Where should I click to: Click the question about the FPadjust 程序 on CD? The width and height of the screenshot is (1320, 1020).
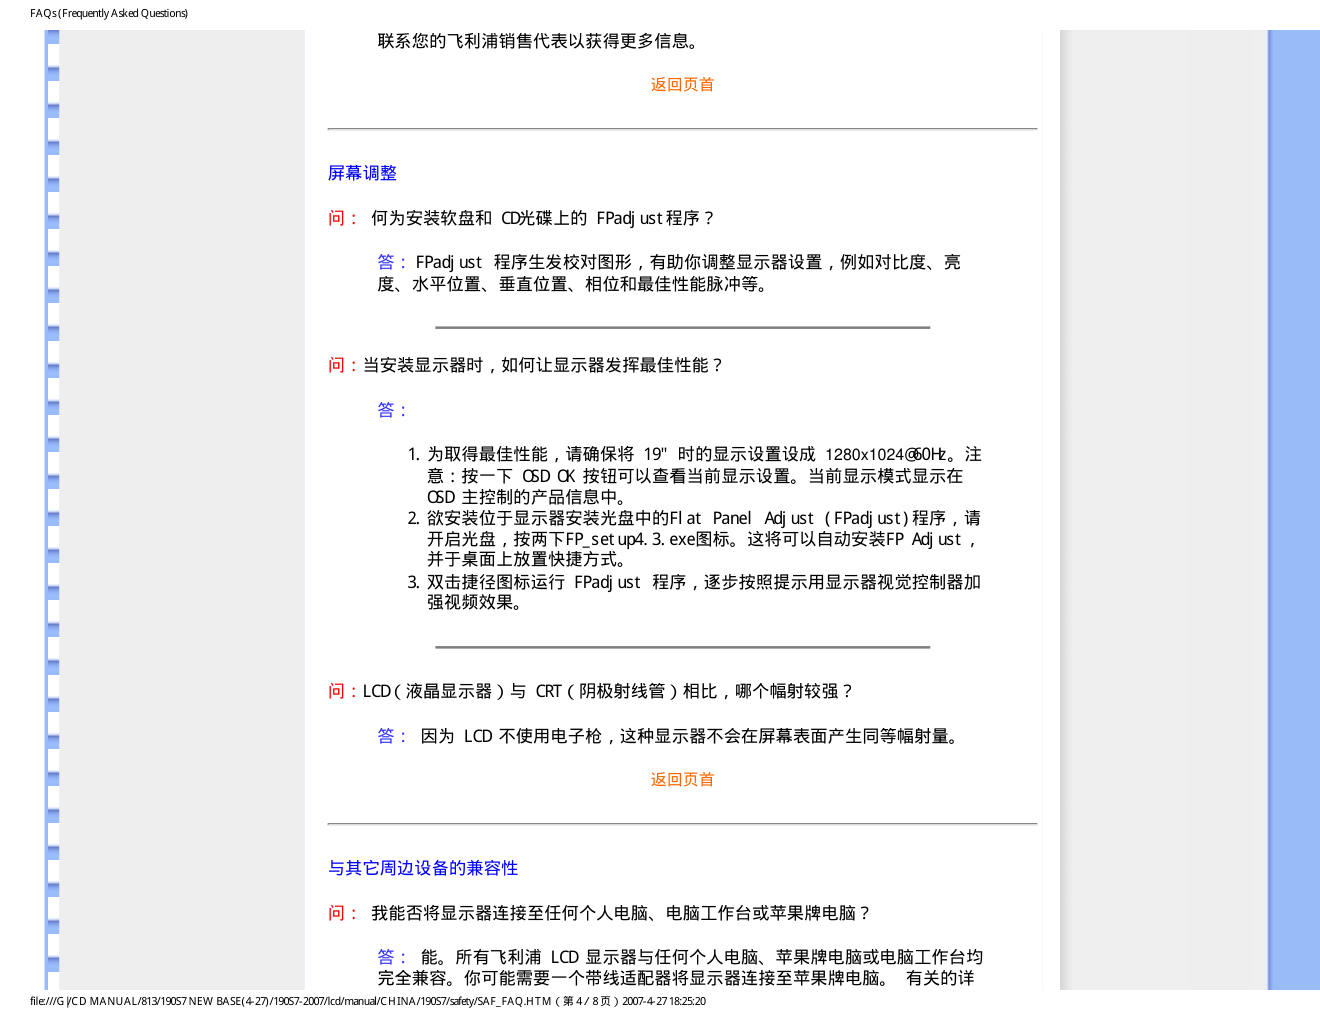click(540, 219)
